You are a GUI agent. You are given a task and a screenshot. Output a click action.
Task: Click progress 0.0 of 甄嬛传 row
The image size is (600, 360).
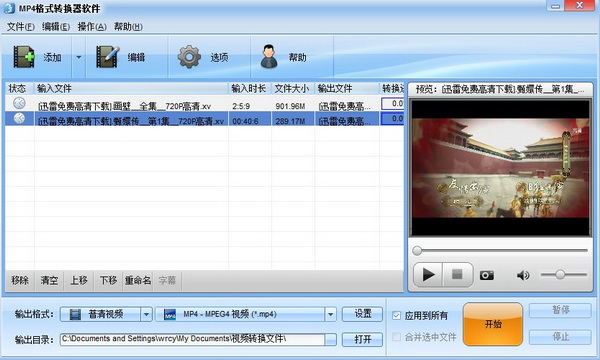point(393,119)
